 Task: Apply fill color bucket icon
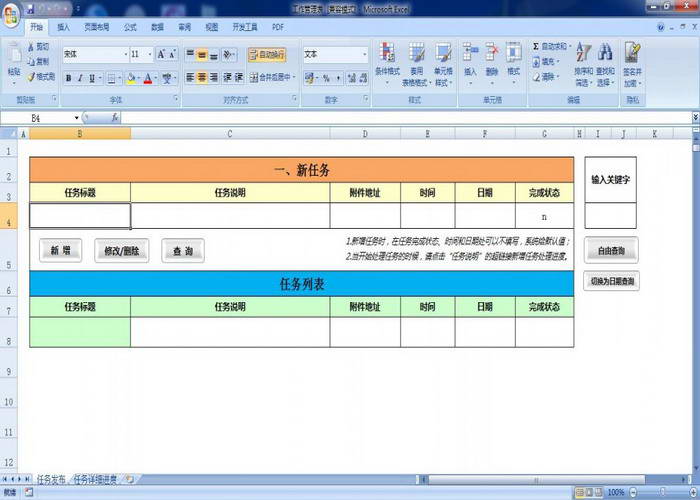[x=131, y=79]
